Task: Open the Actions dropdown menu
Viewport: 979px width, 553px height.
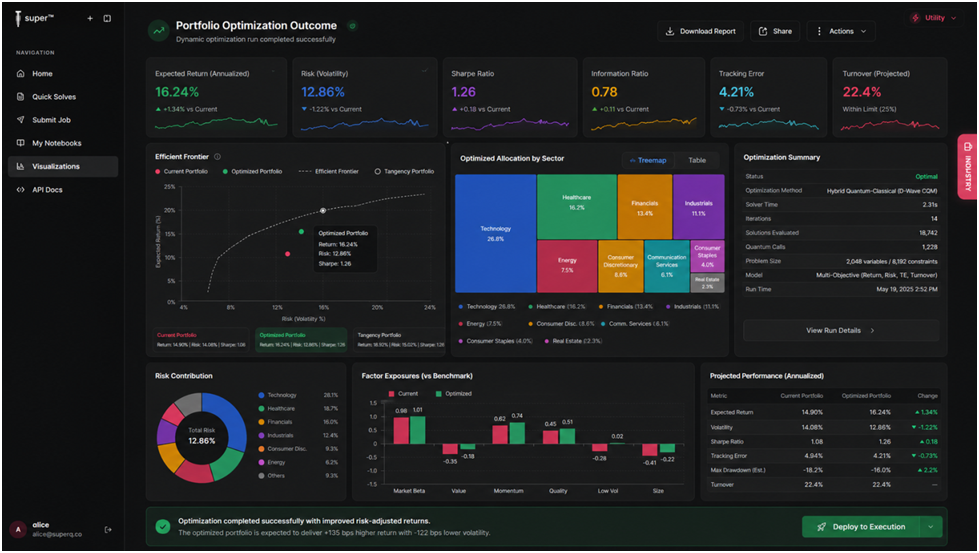Action: (x=841, y=31)
